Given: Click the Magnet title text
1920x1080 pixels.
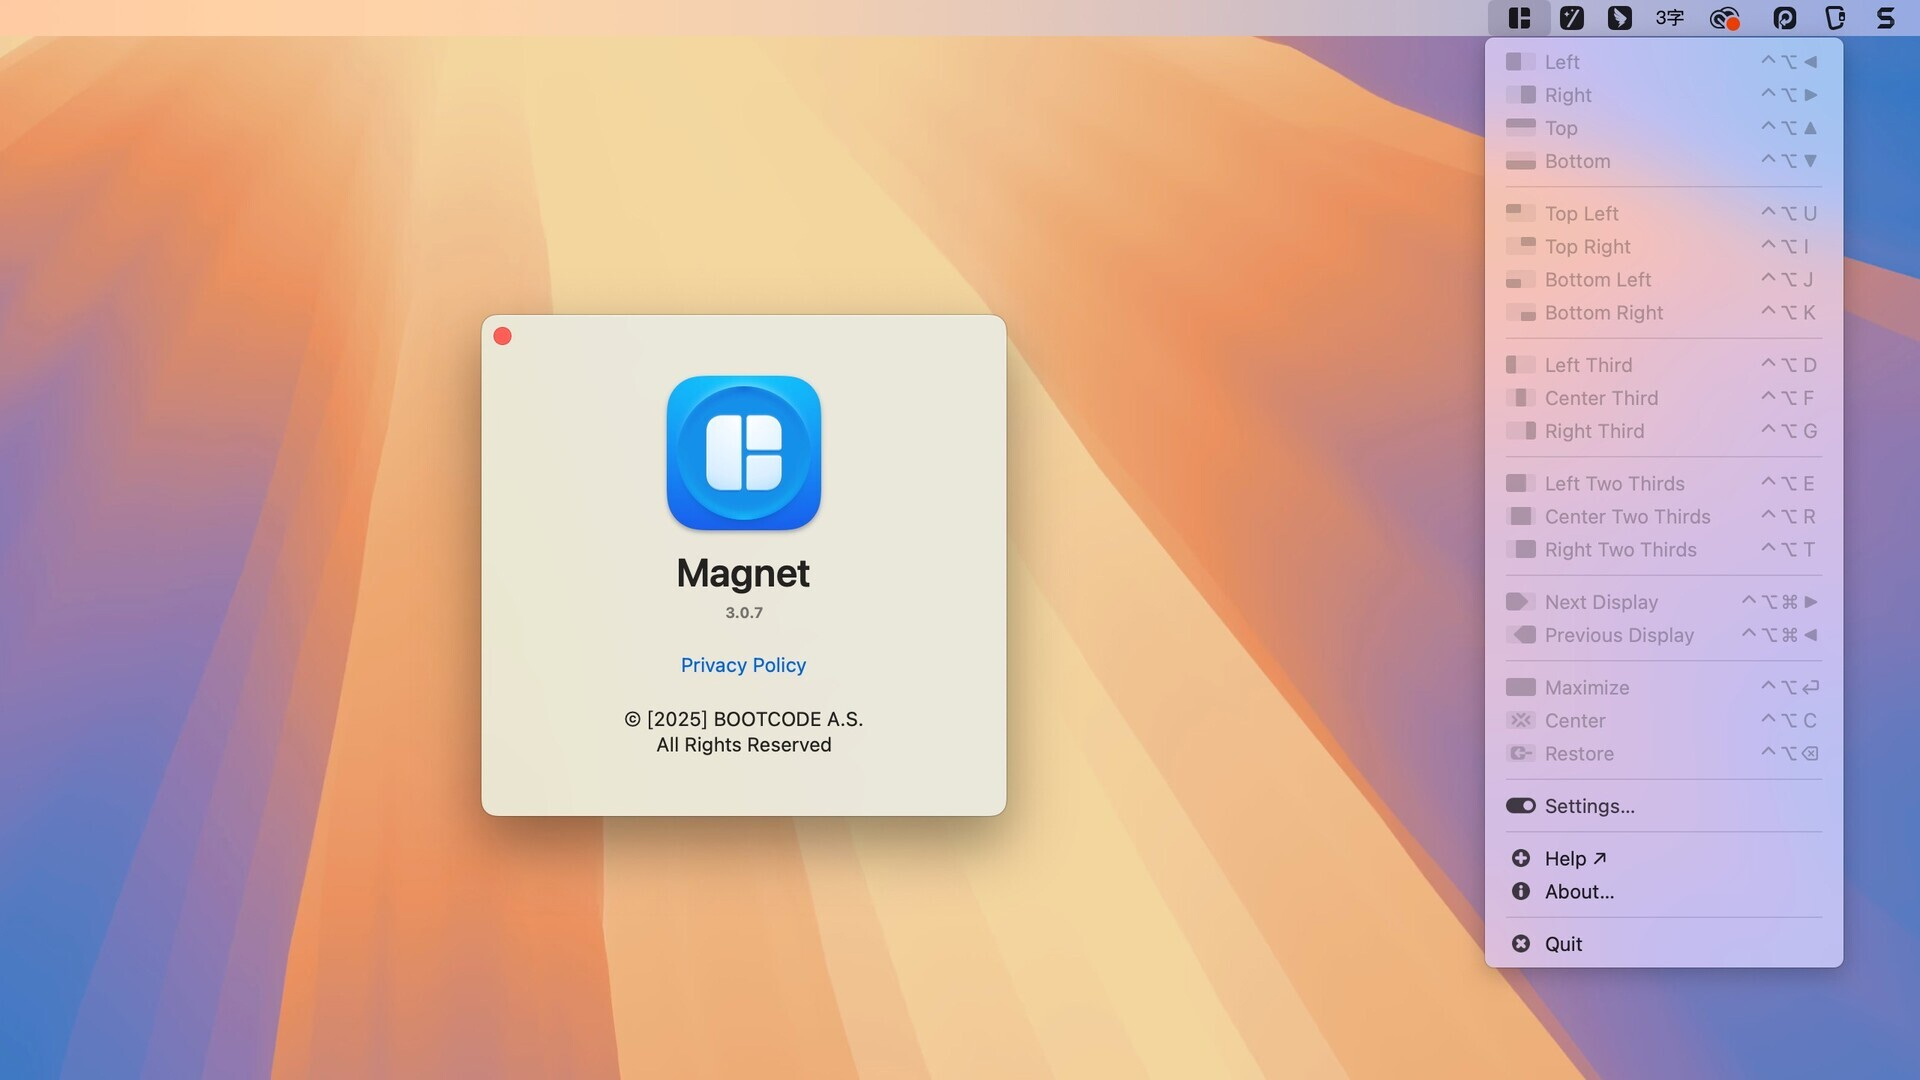Looking at the screenshot, I should (x=743, y=573).
